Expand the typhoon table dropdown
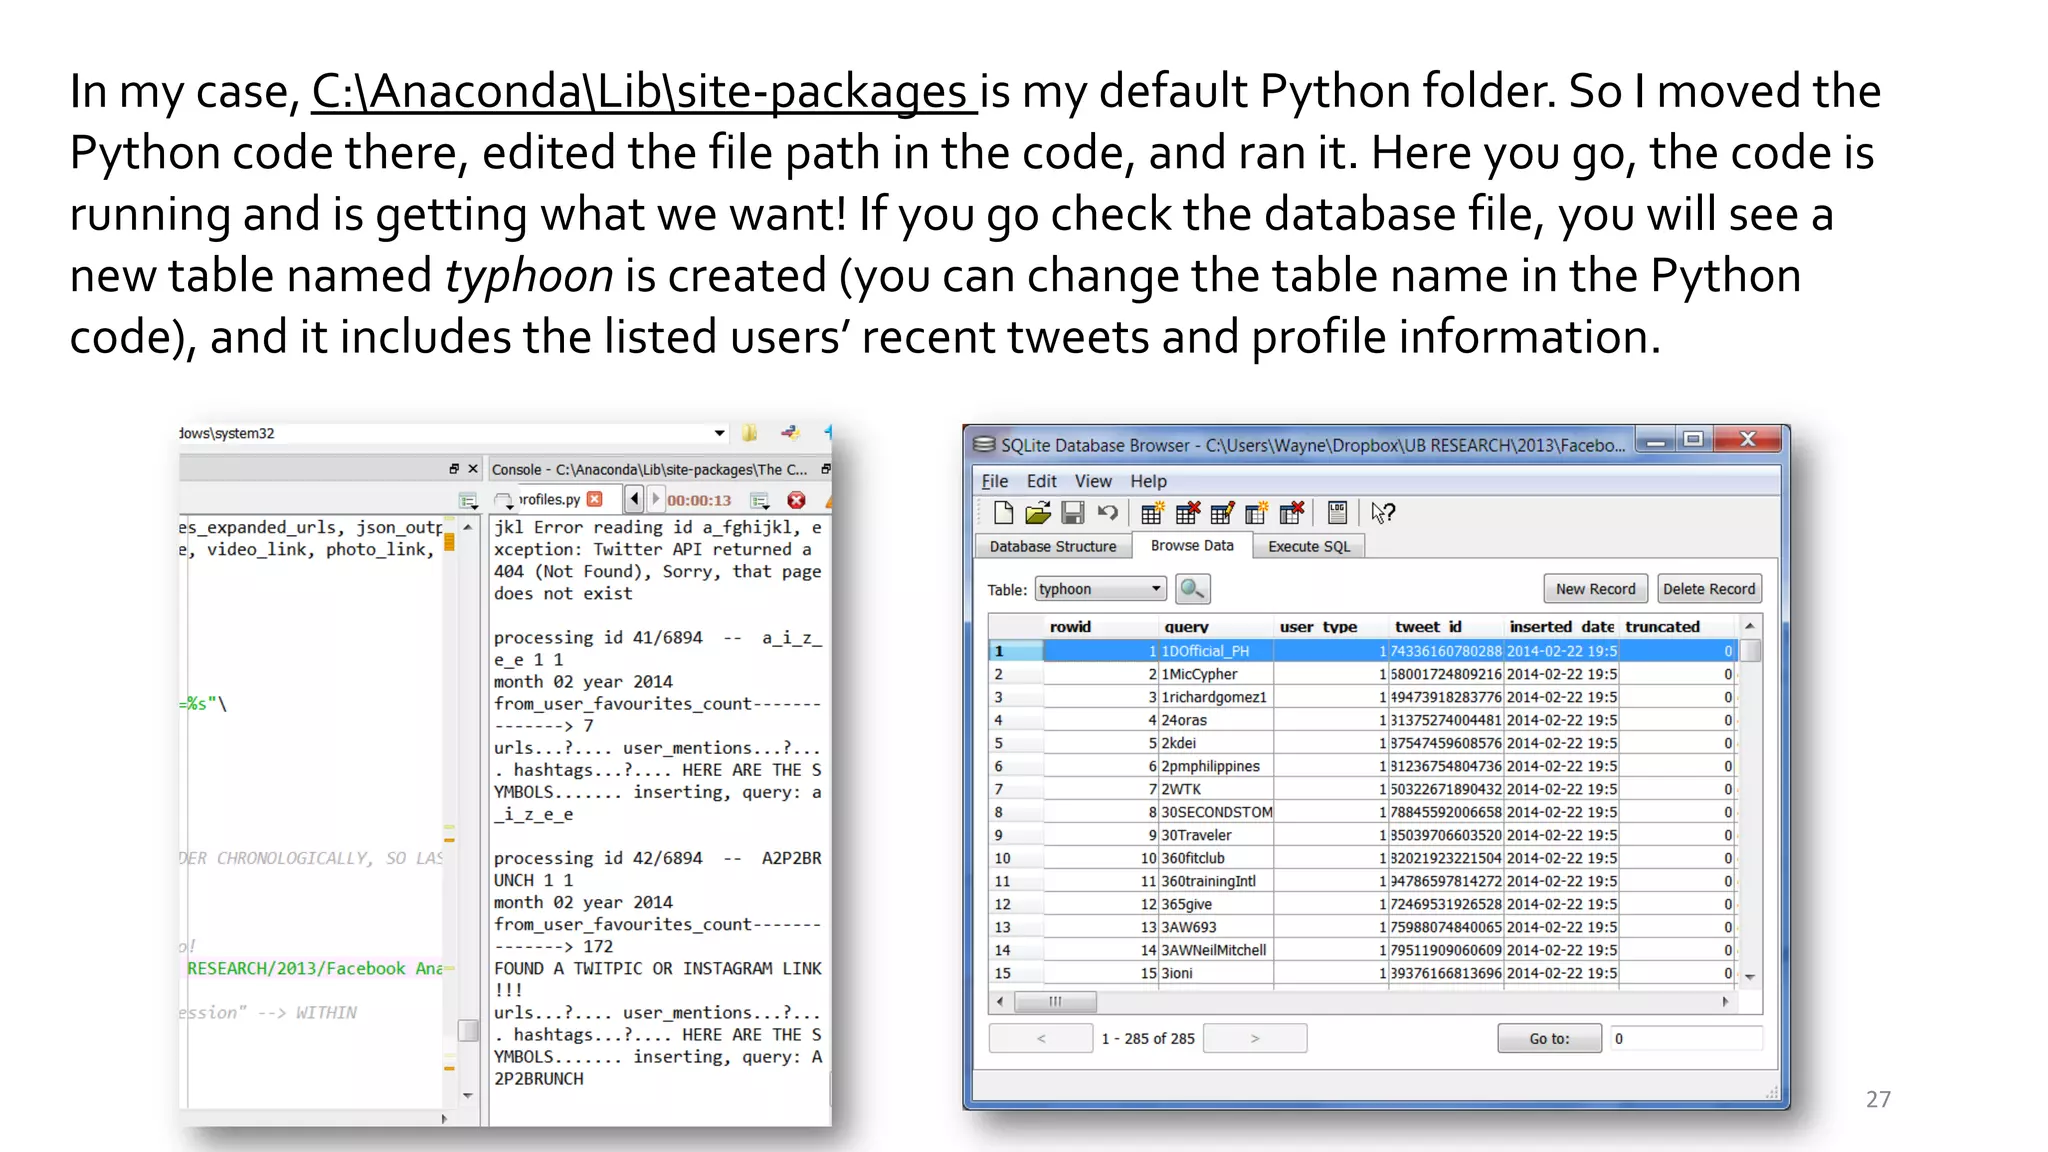This screenshot has width=2048, height=1152. click(x=1156, y=589)
